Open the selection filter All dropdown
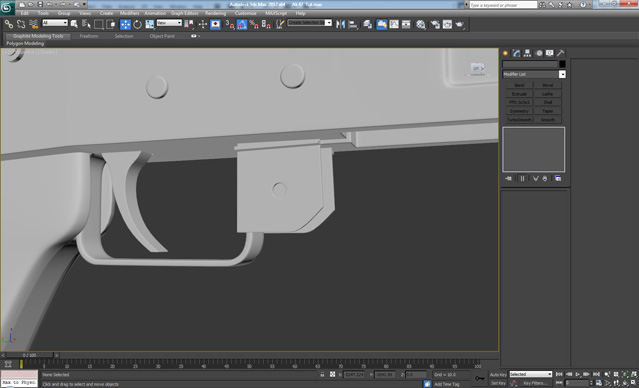This screenshot has height=388, width=639. click(55, 23)
